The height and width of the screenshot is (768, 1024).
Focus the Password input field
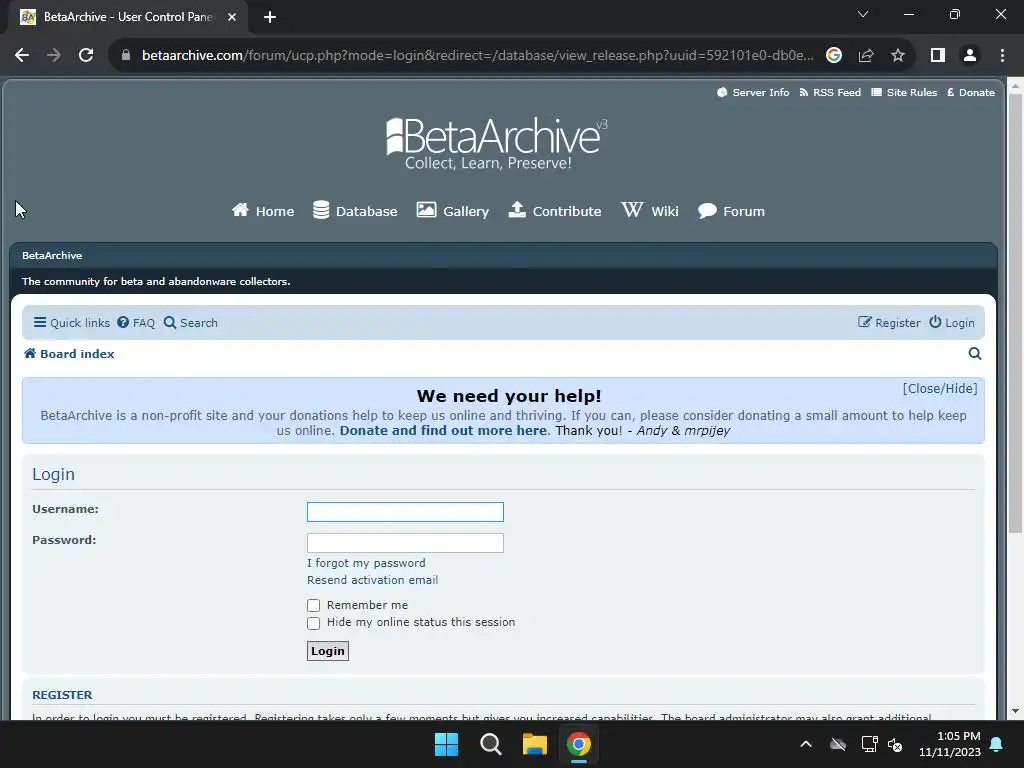(x=405, y=543)
